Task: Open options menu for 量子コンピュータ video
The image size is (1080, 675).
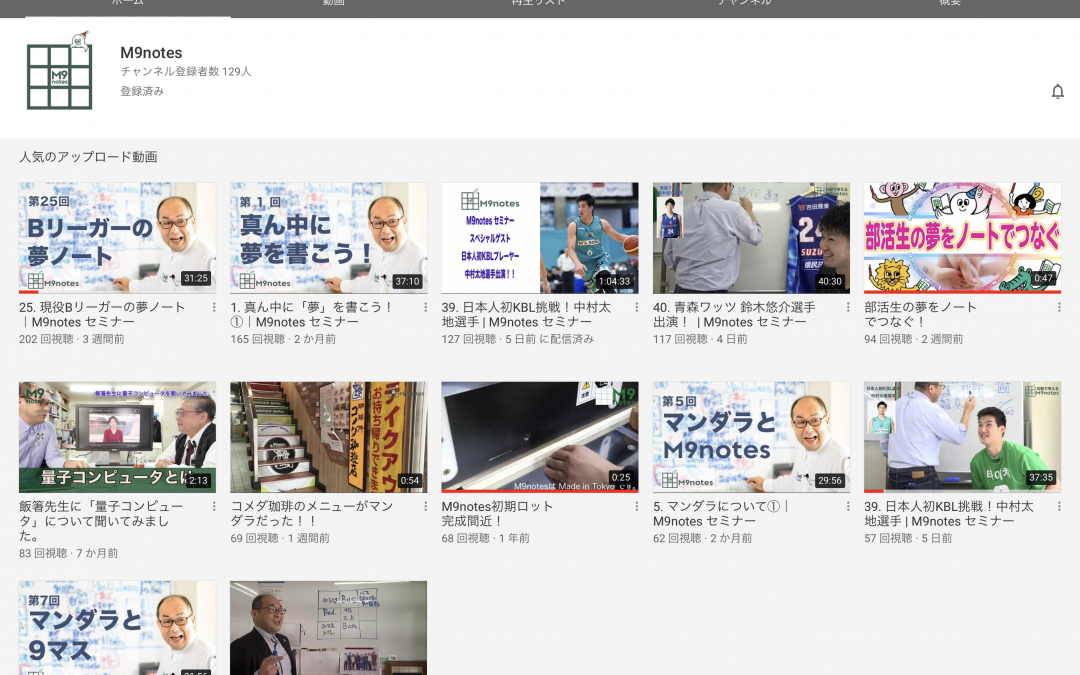Action: pyautogui.click(x=214, y=506)
